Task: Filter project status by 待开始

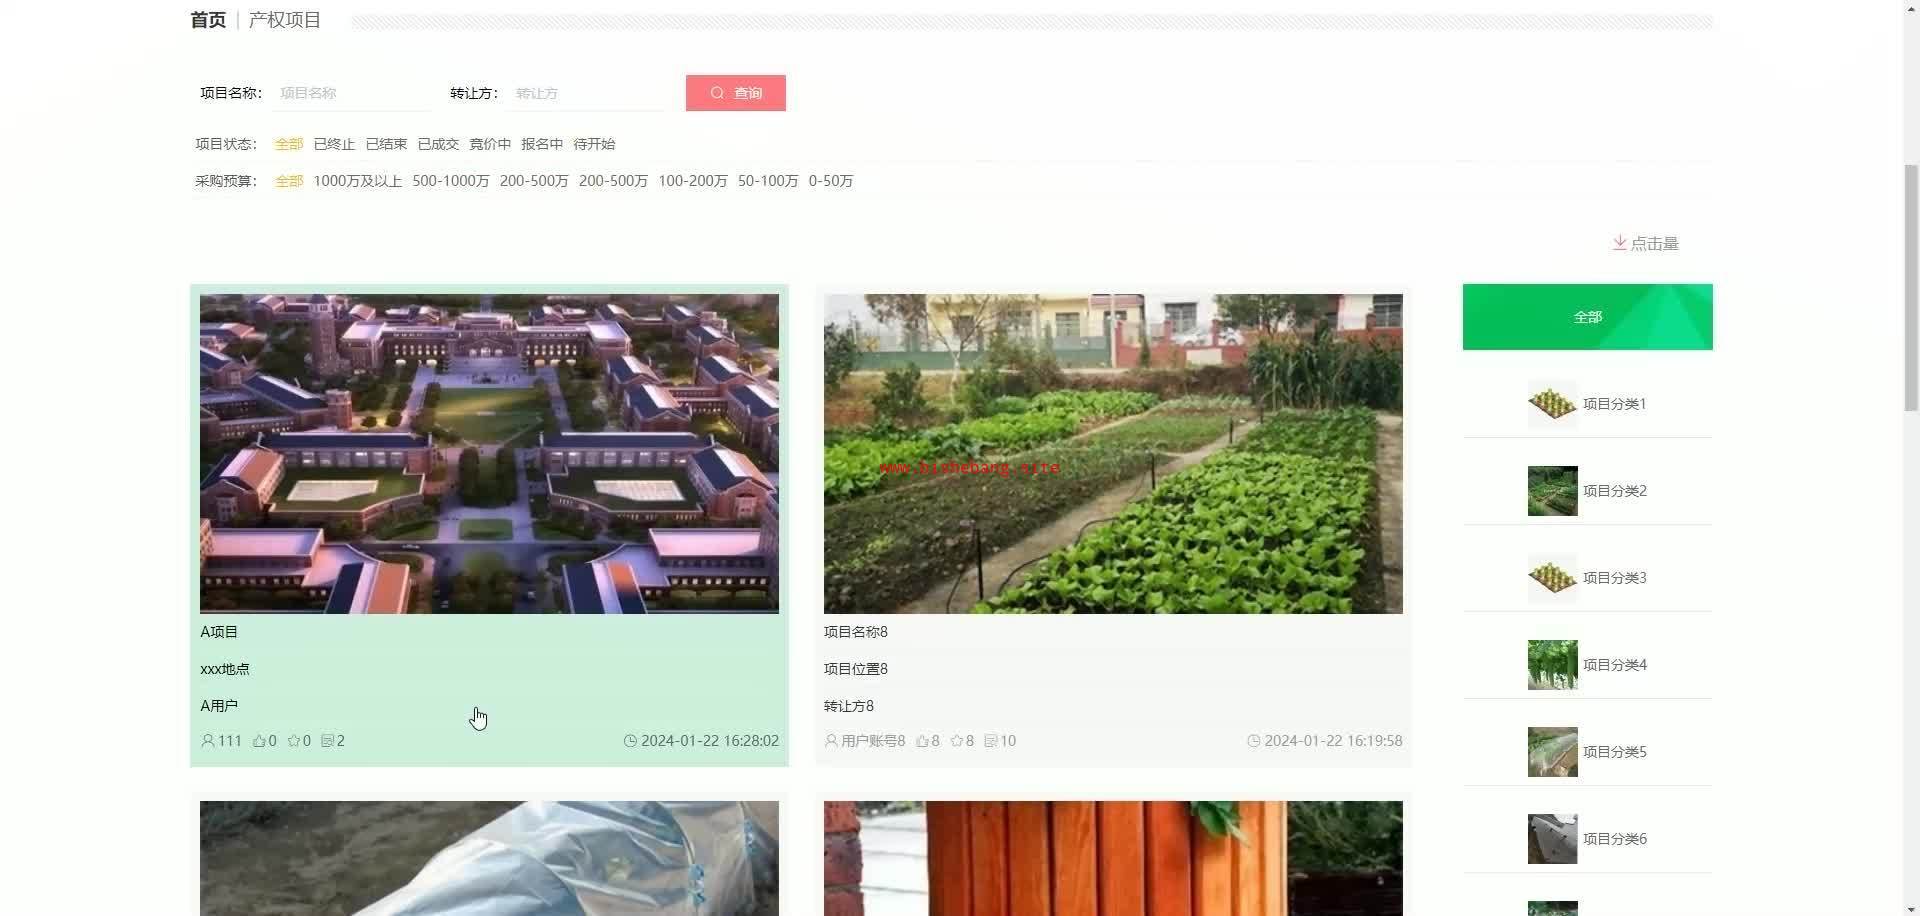Action: click(594, 144)
